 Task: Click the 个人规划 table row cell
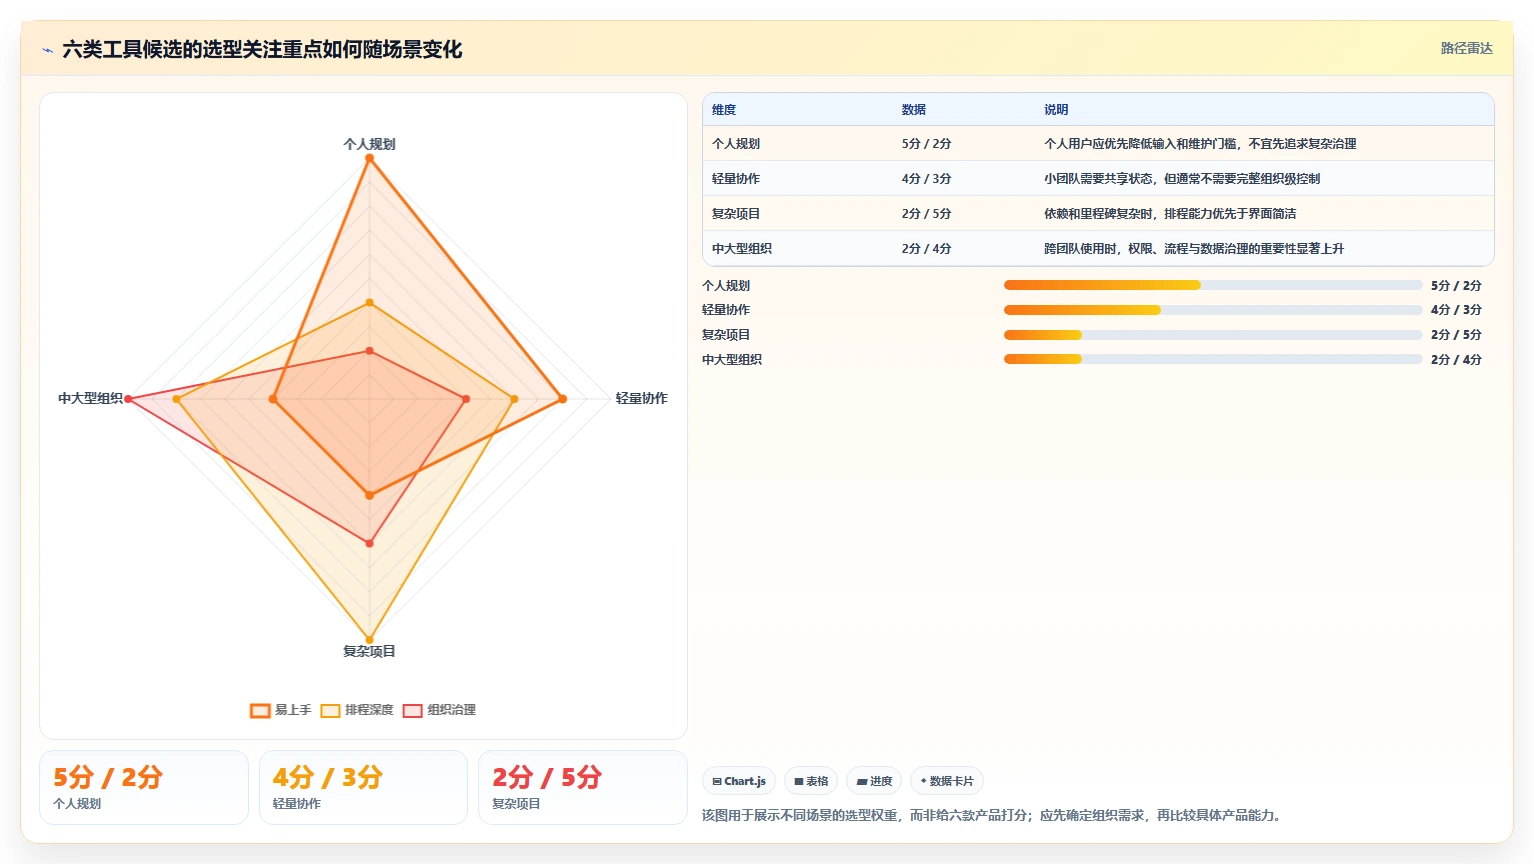(736, 144)
